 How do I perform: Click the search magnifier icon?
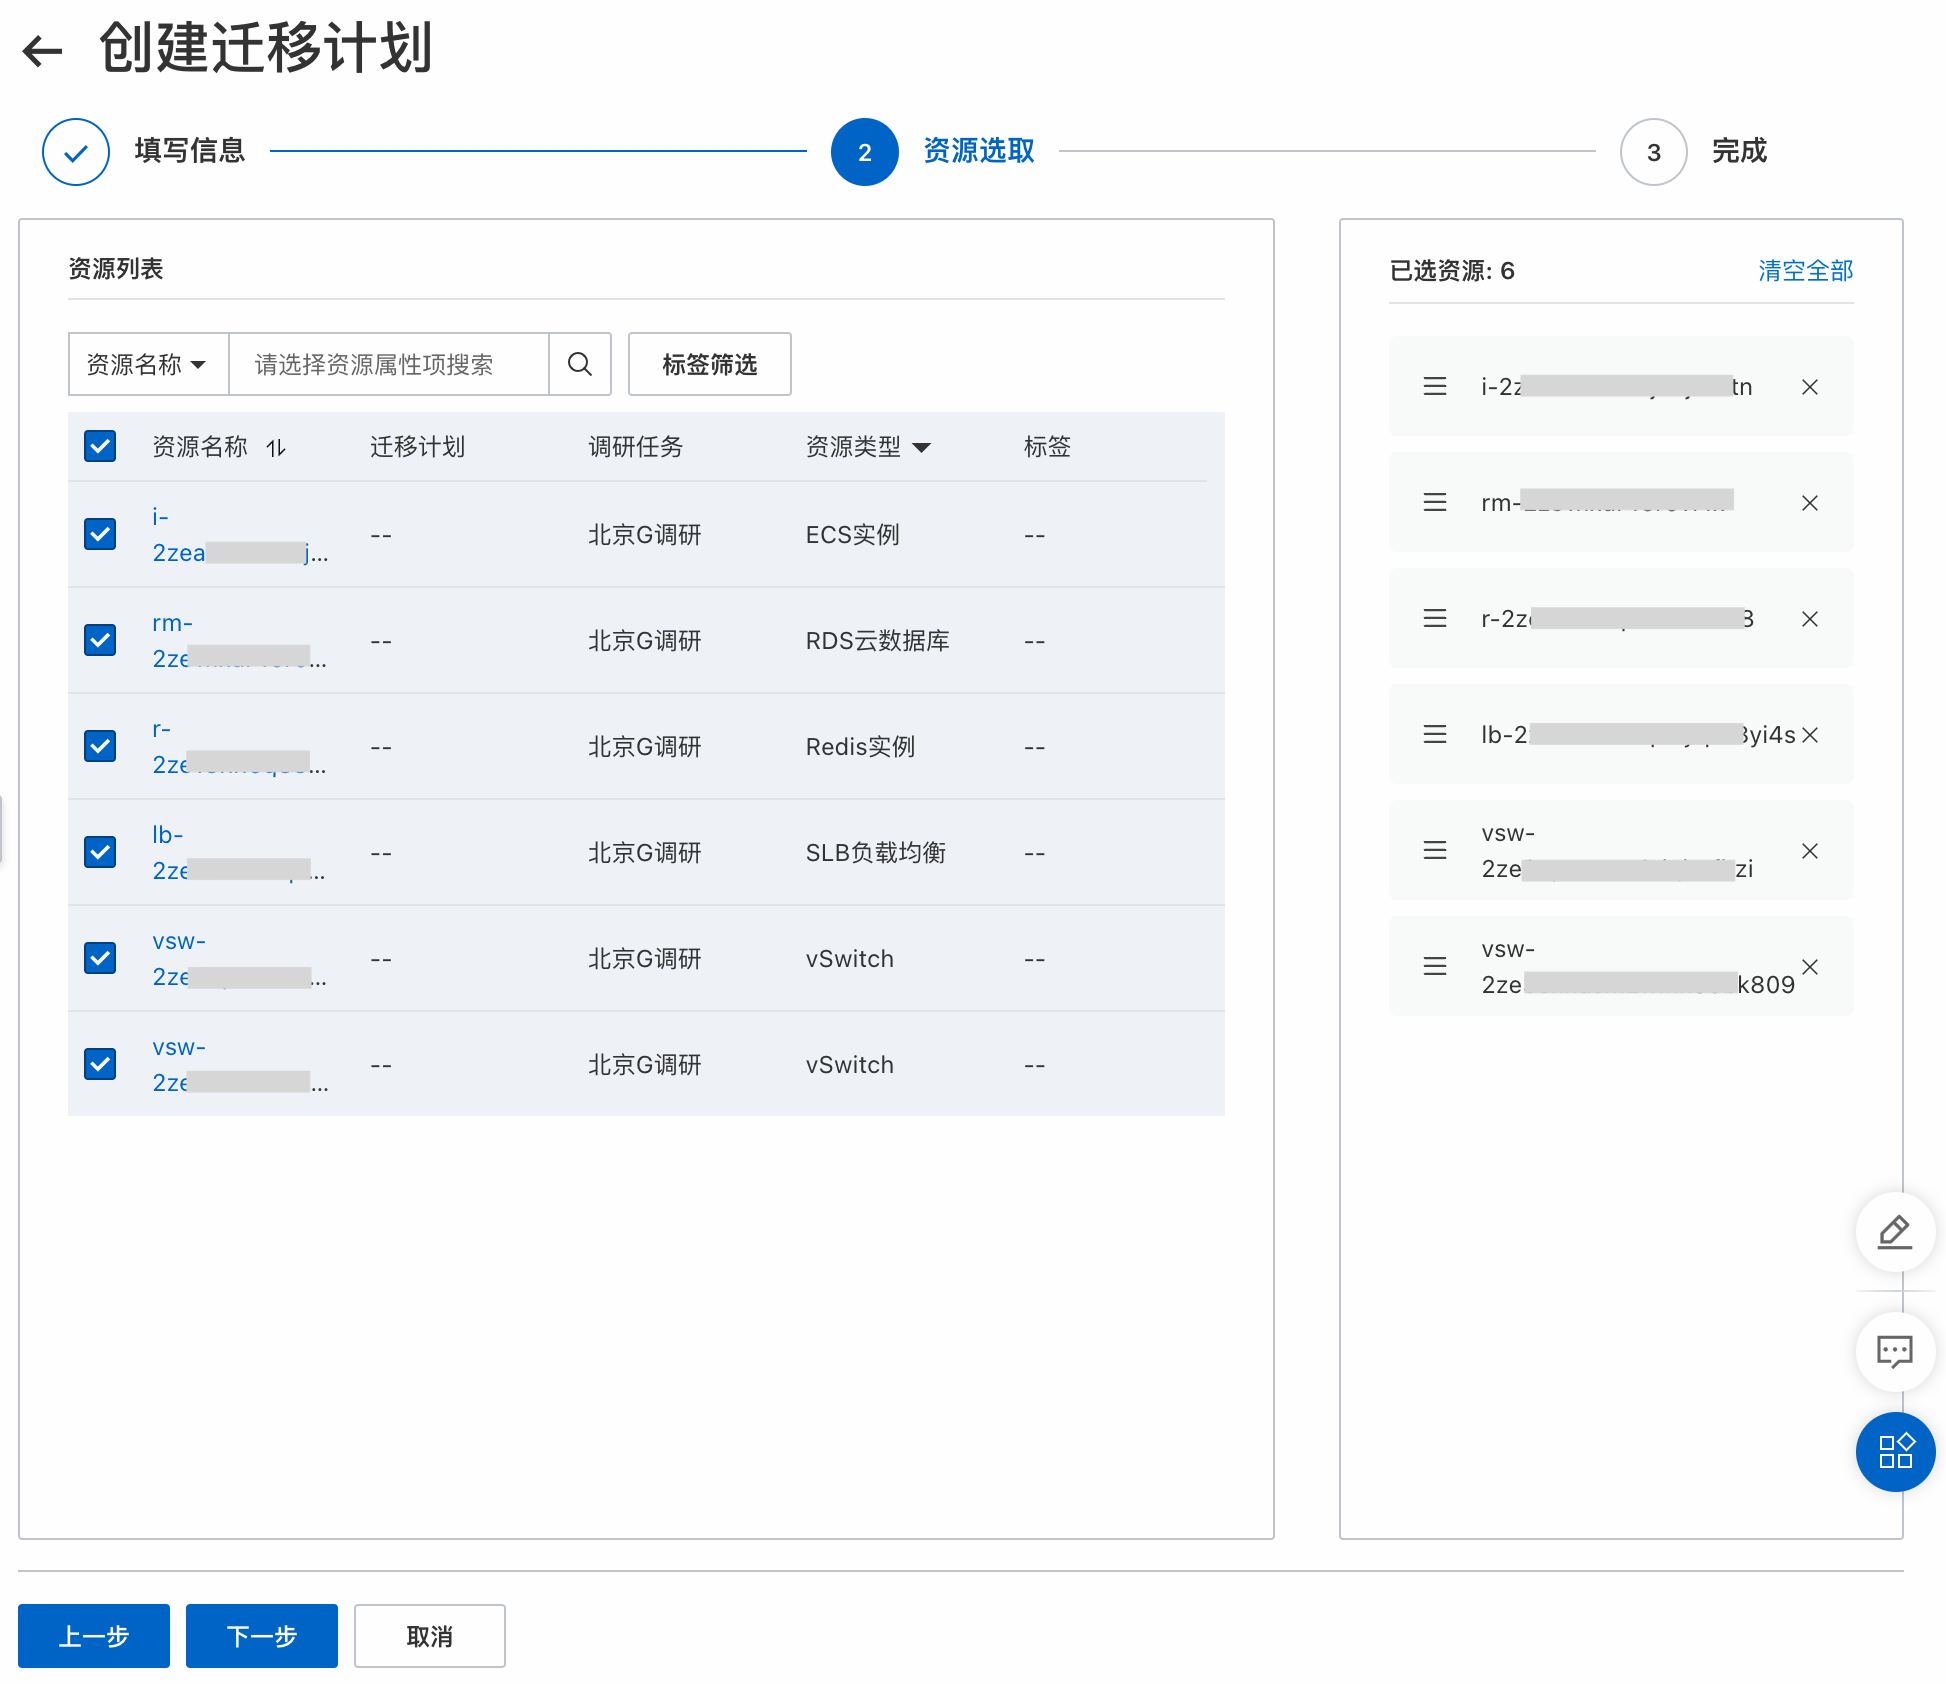tap(580, 364)
